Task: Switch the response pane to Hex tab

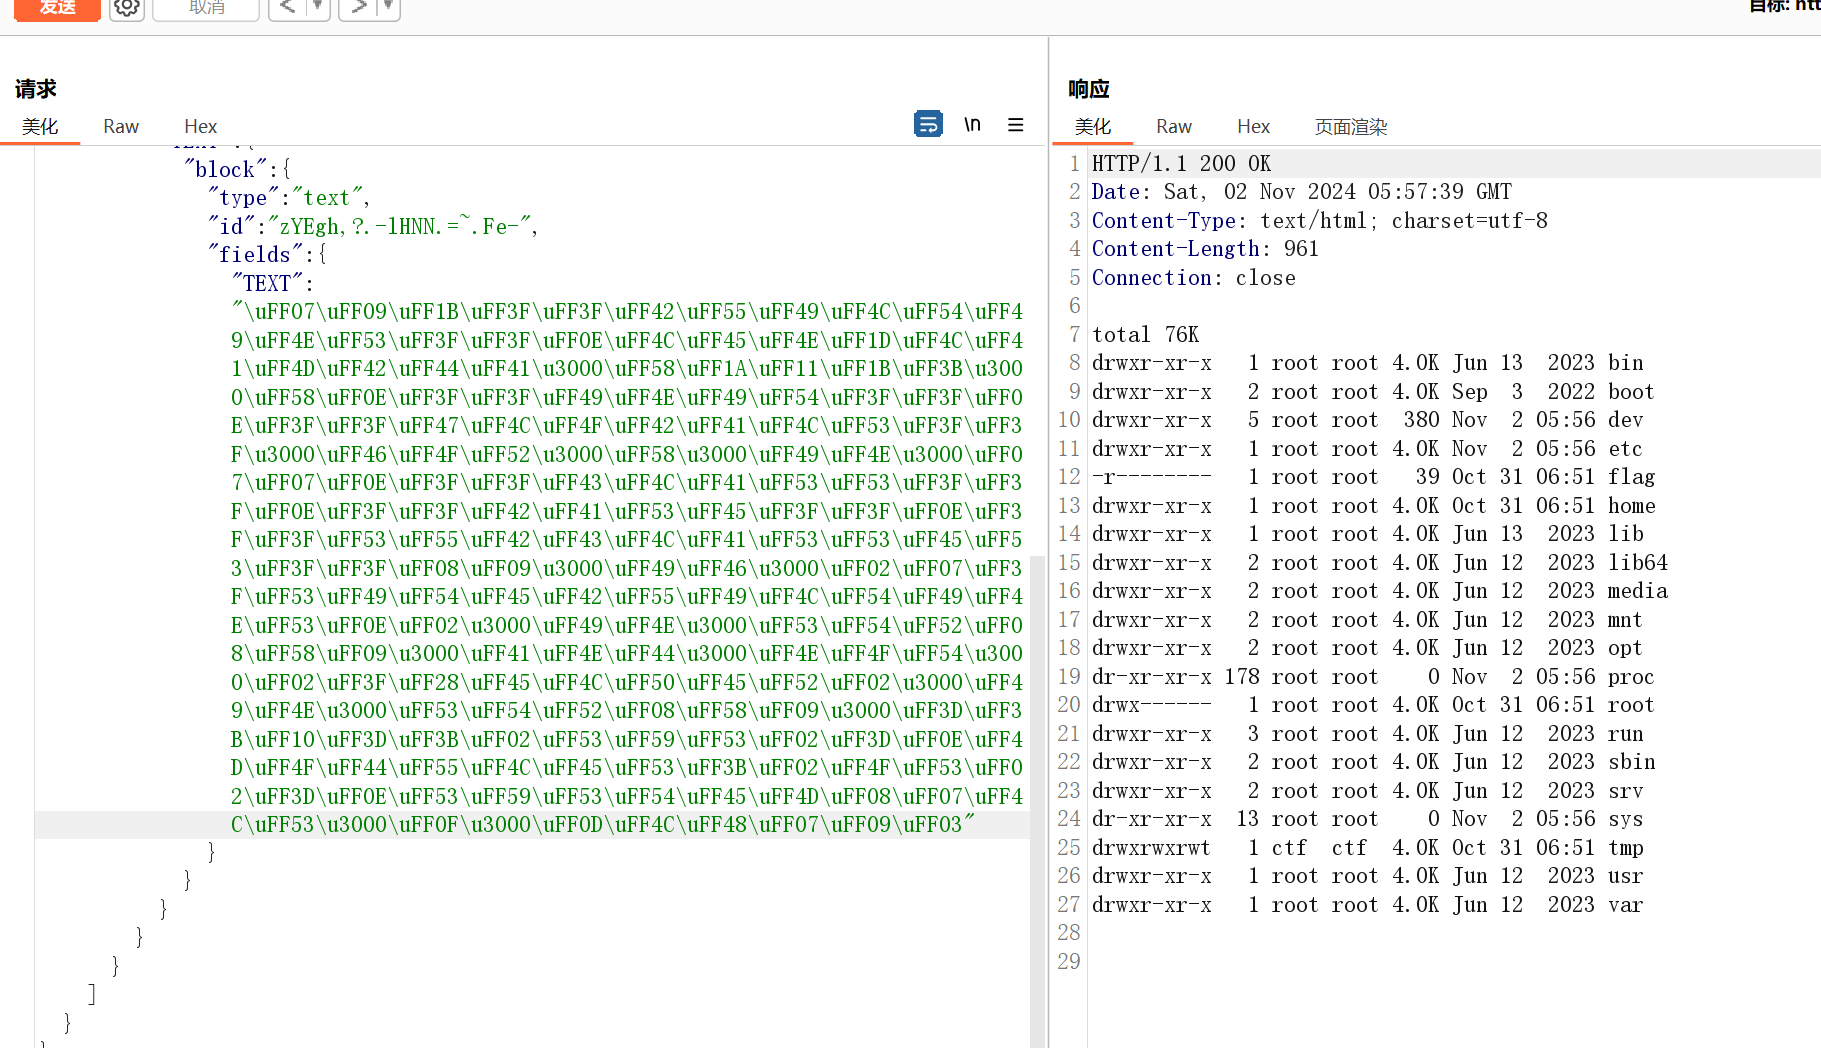Action: [1253, 126]
